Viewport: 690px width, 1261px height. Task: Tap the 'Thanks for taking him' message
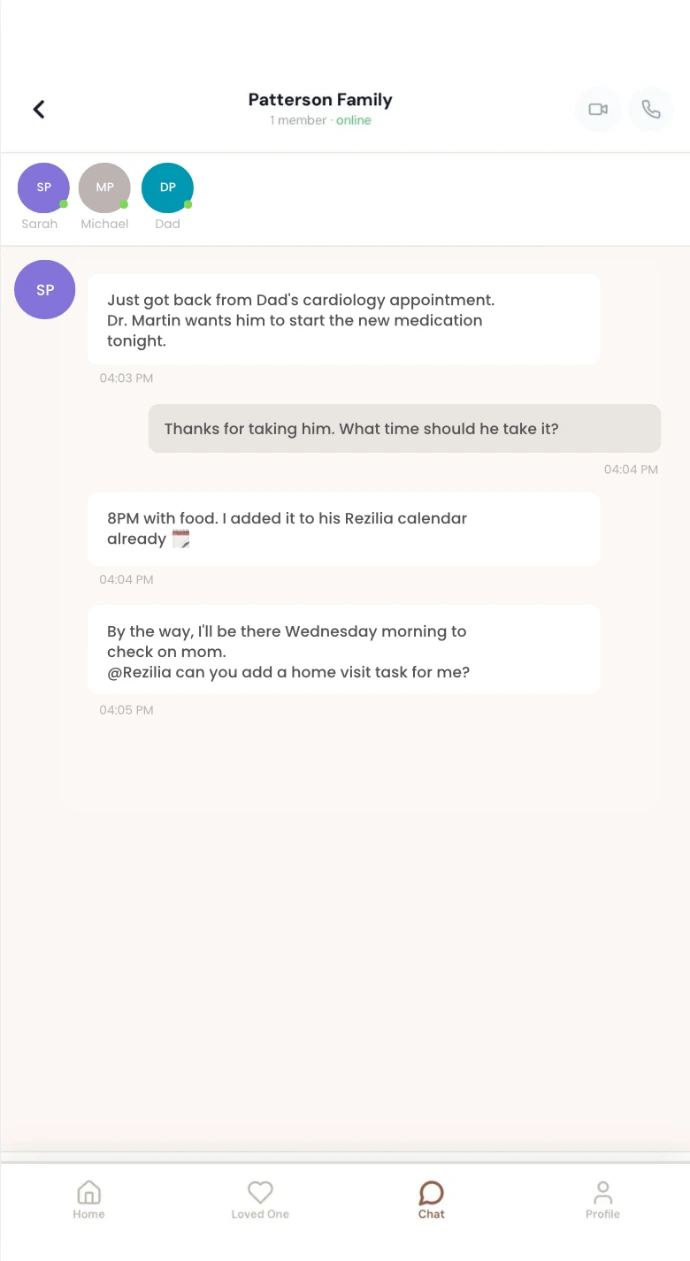(404, 429)
